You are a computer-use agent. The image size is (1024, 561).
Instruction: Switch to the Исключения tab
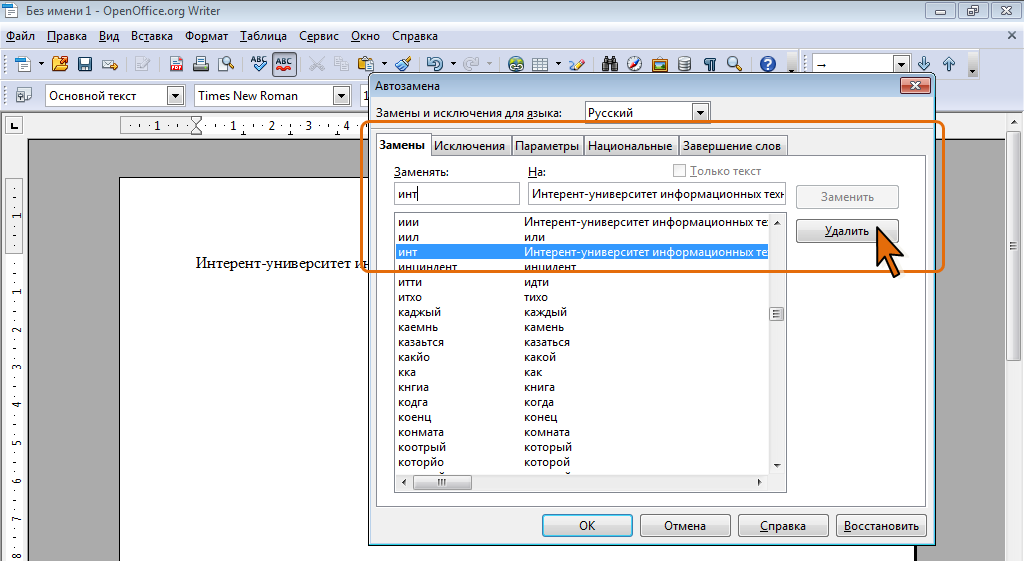coord(470,146)
